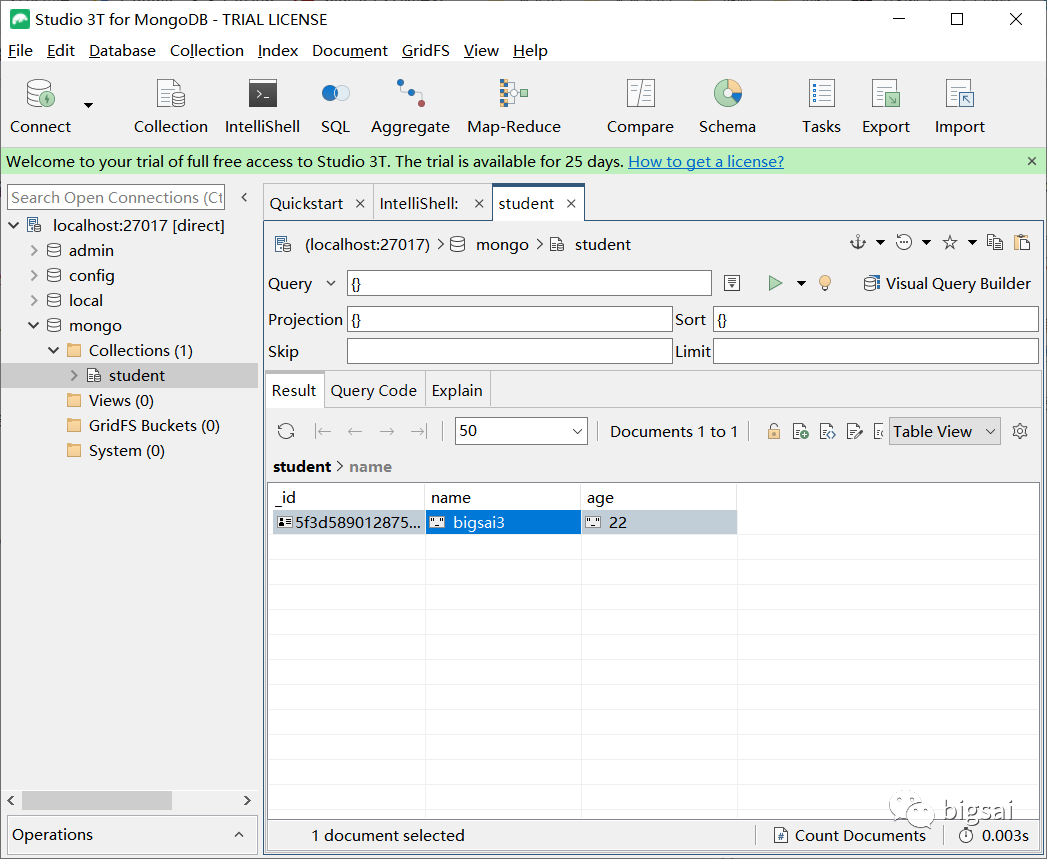The image size is (1047, 859).
Task: Open the Map-Reduce tool
Action: coord(513,107)
